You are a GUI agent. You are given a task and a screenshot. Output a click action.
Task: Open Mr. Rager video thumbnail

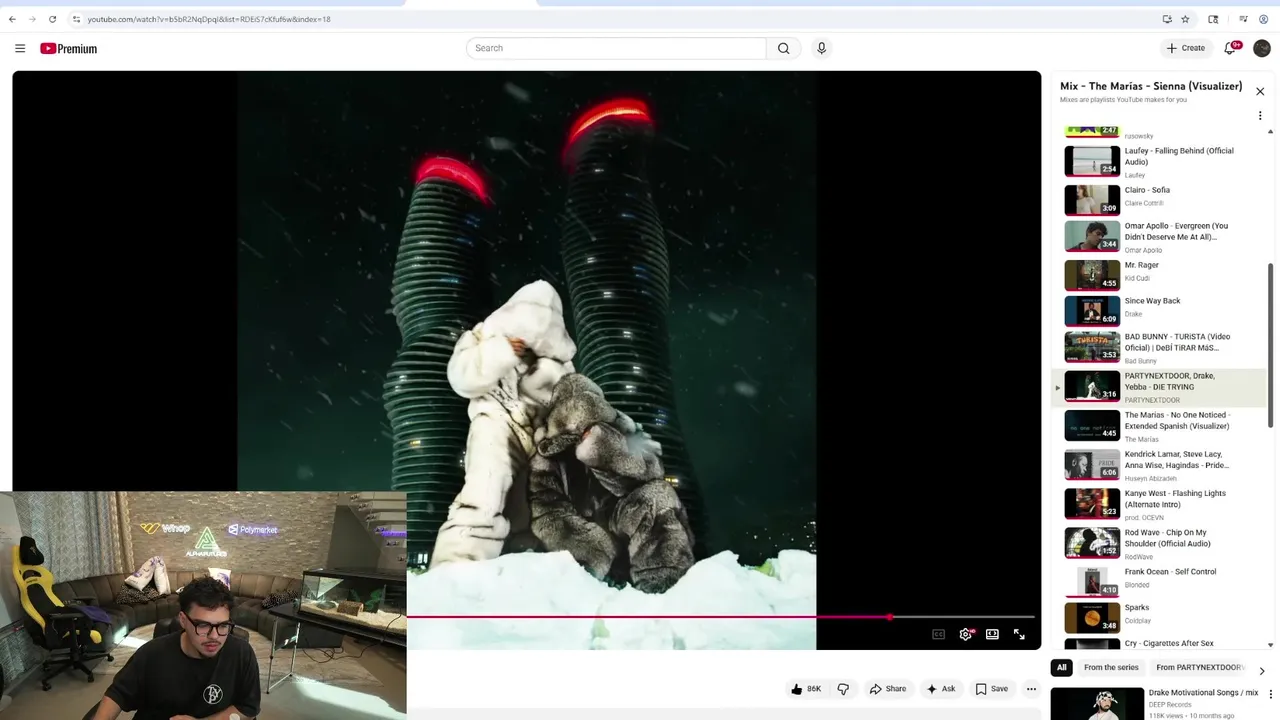1092,275
